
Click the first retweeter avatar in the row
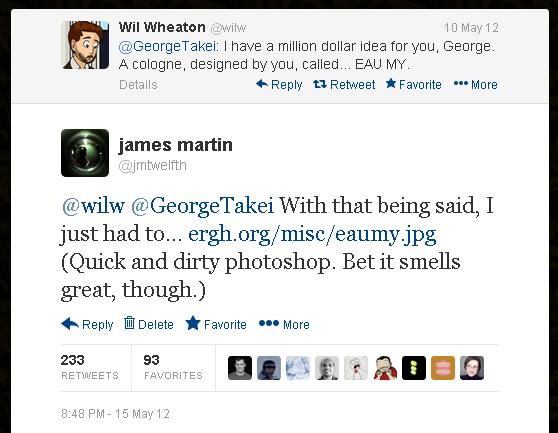click(240, 368)
